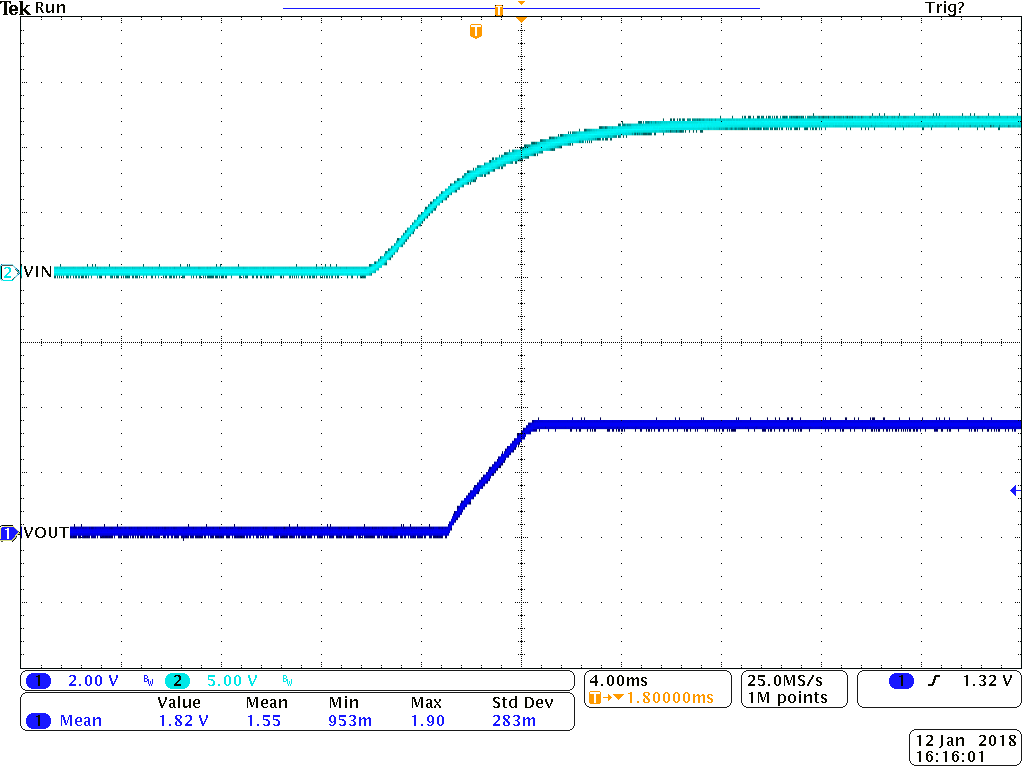Click the Channel 2 bandwidth limit indicator
This screenshot has height=768, width=1024.
(290, 680)
